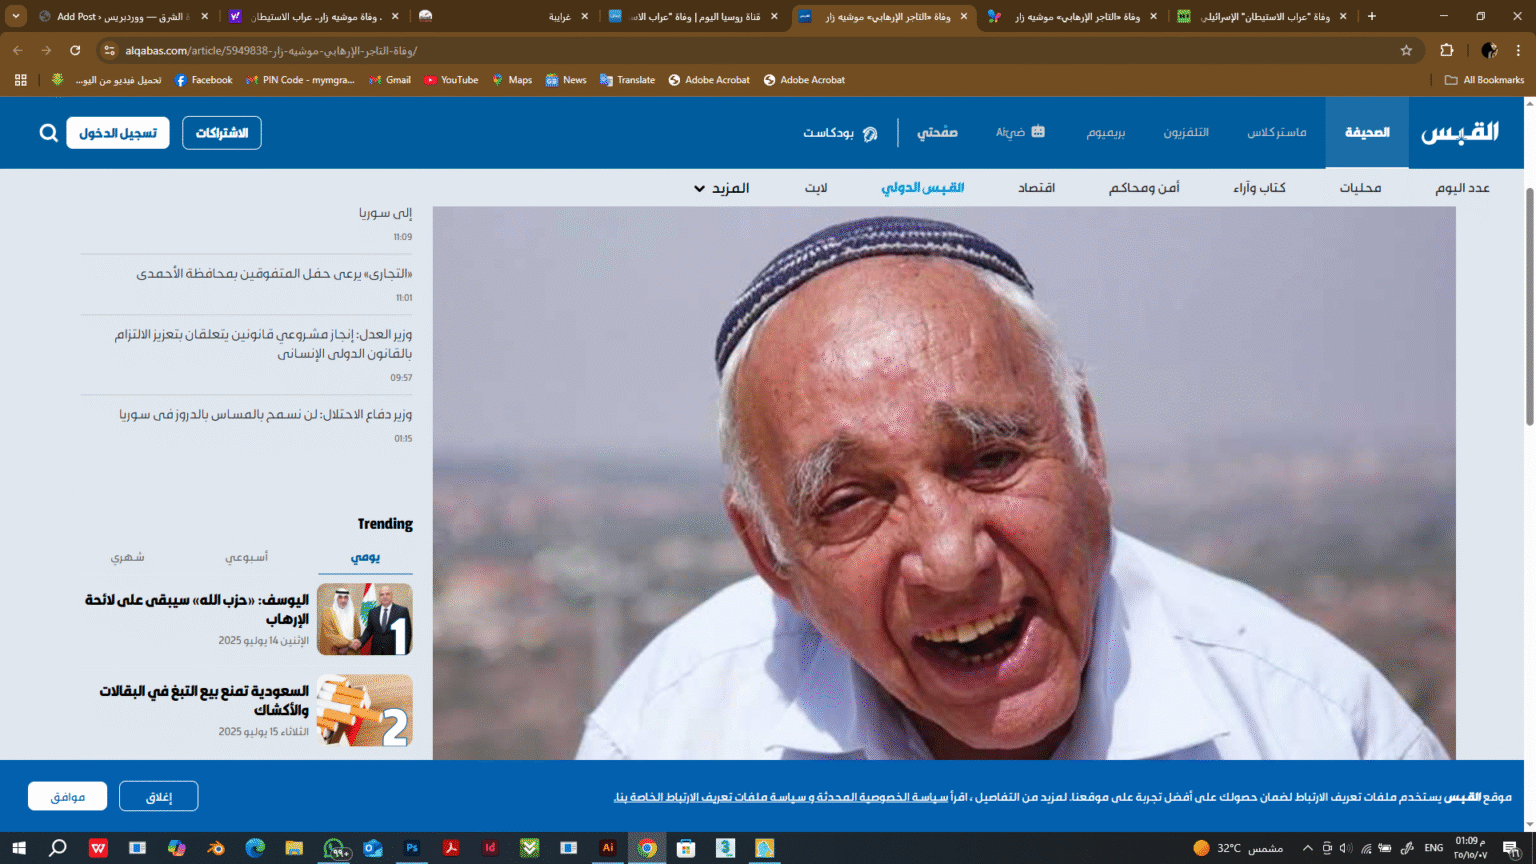This screenshot has width=1536, height=864.
Task: Show hidden system tray icons chevron
Action: tap(1307, 848)
